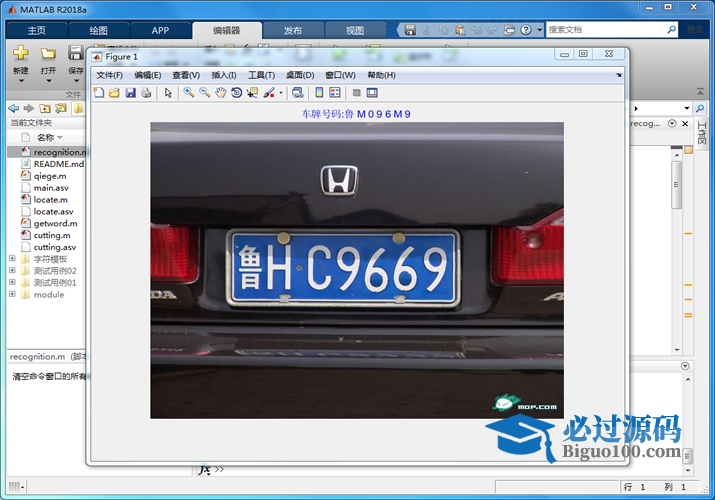Dock Figure 1 using the small arrow
Image resolution: width=715 pixels, height=500 pixels.
(x=619, y=75)
